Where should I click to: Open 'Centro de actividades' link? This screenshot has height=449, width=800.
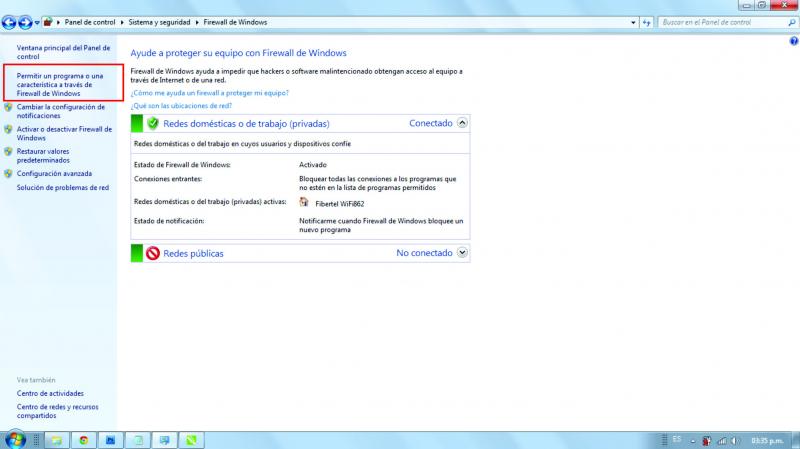tap(50, 393)
